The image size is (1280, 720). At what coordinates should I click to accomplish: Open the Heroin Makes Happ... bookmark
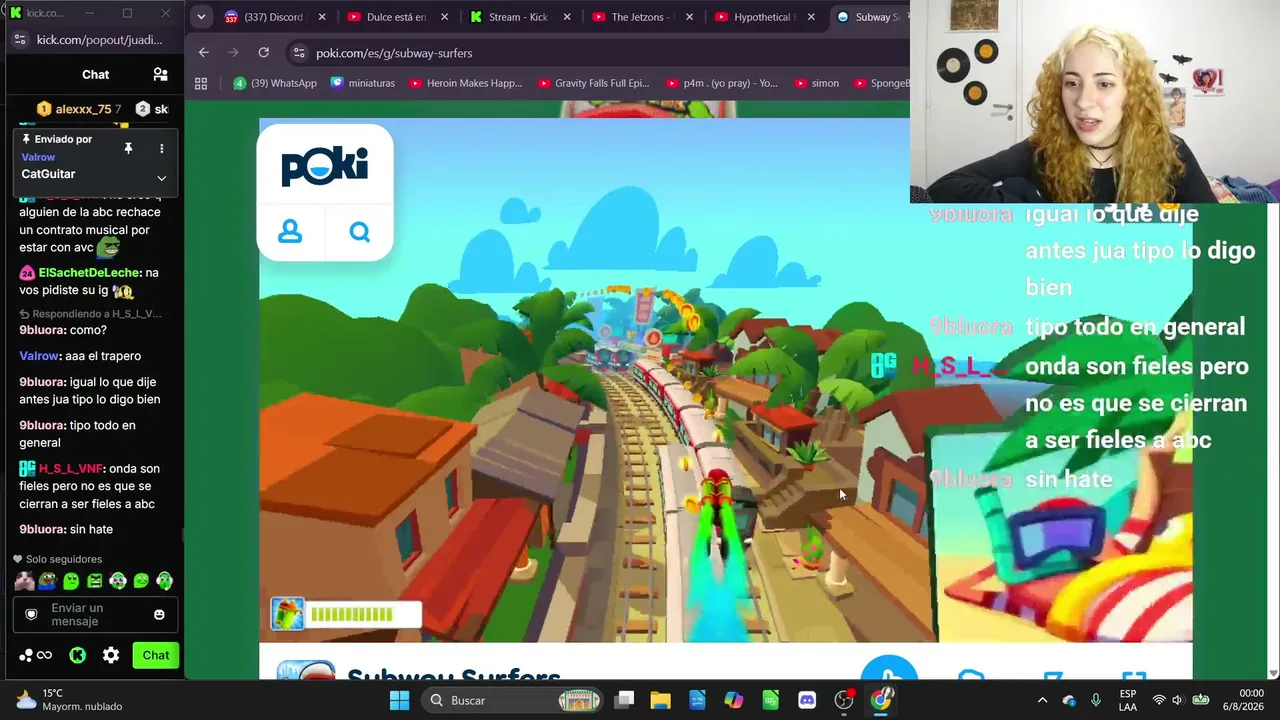click(x=465, y=83)
